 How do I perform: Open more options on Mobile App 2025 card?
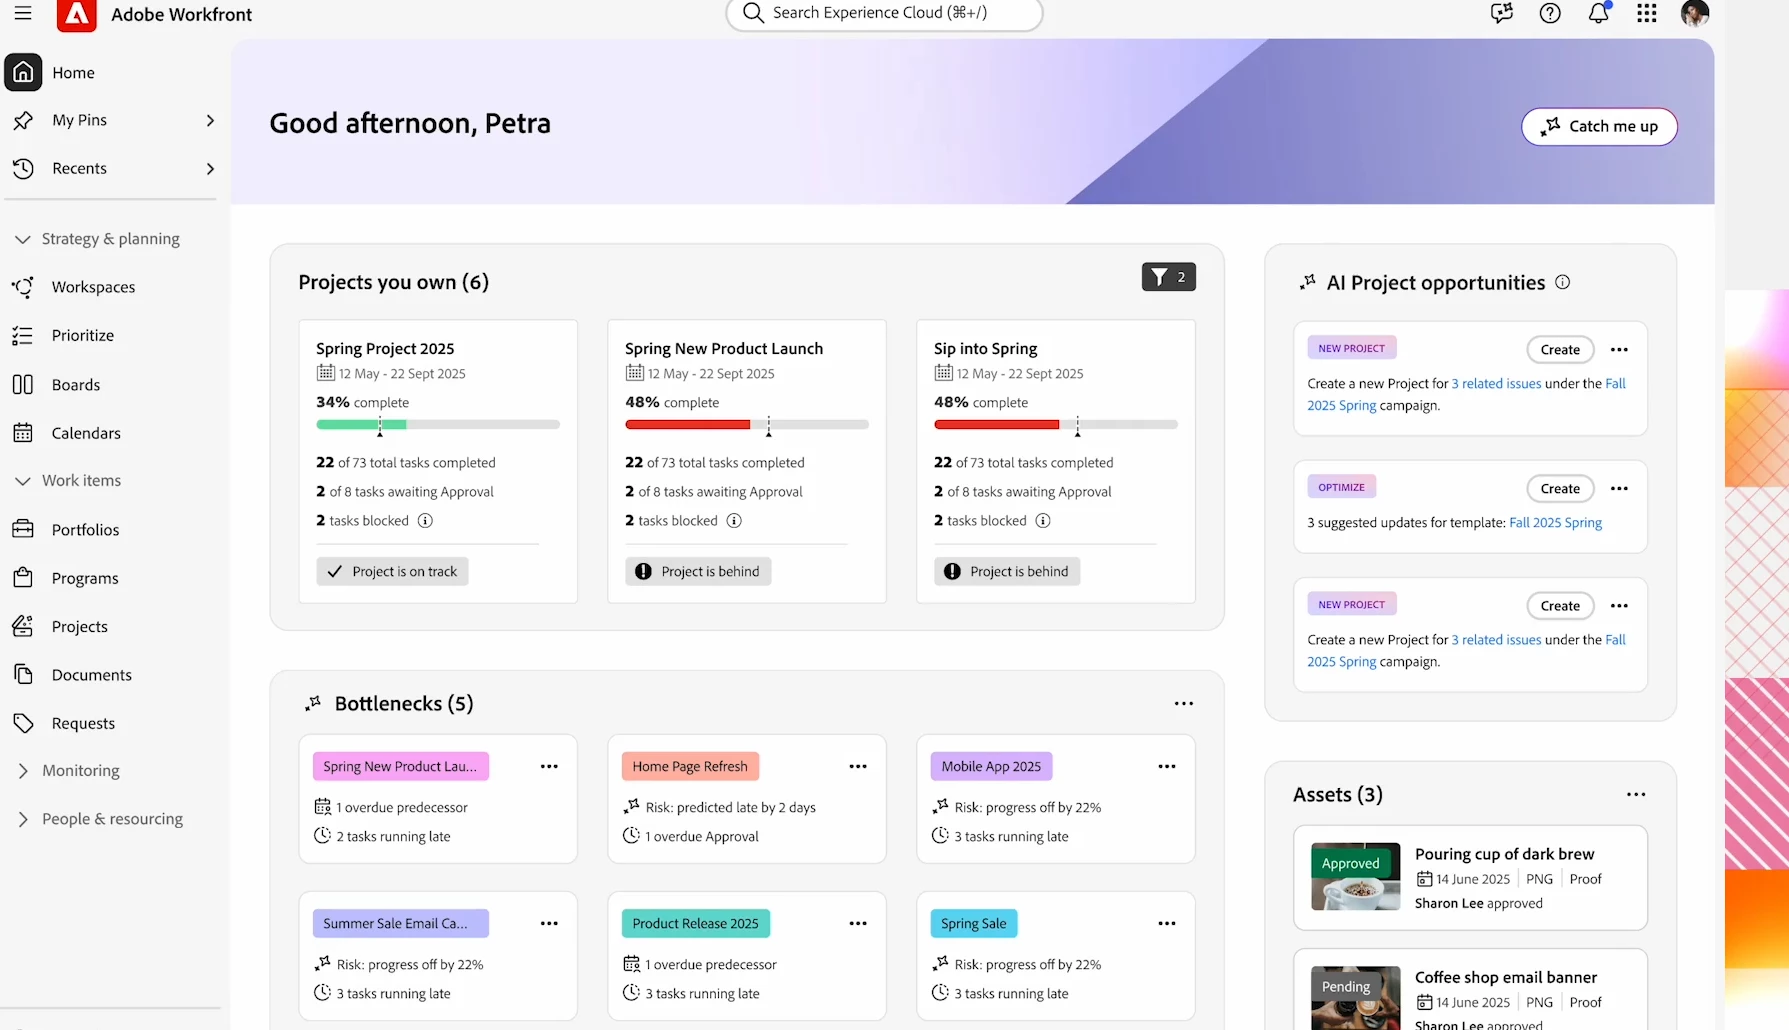(1167, 766)
